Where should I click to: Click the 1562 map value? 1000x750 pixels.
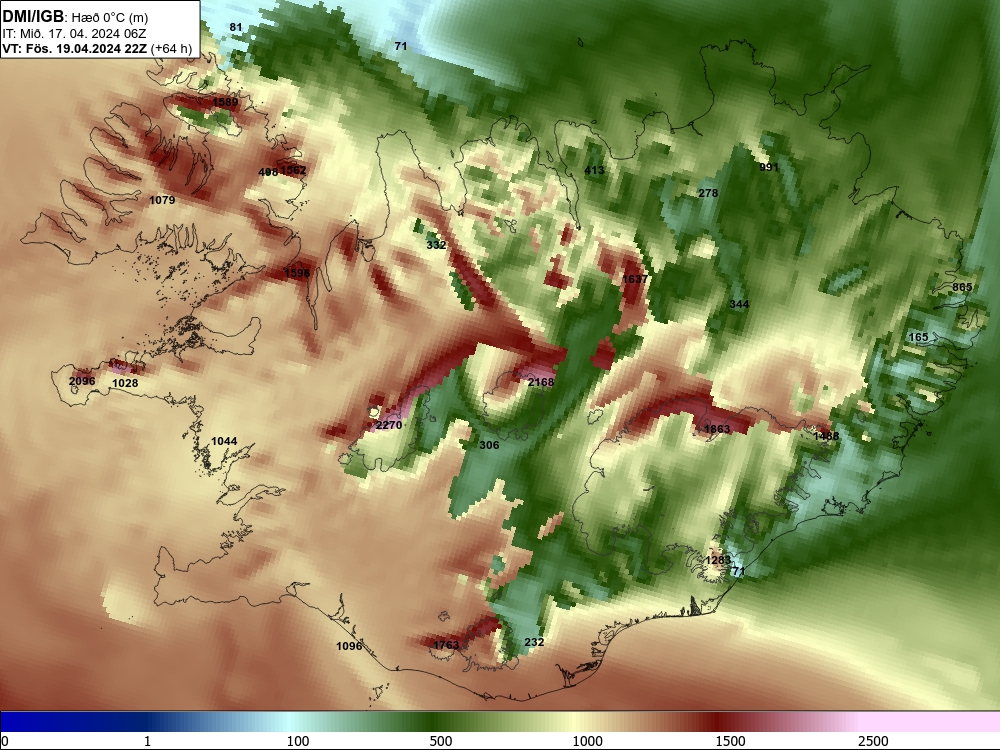(293, 170)
